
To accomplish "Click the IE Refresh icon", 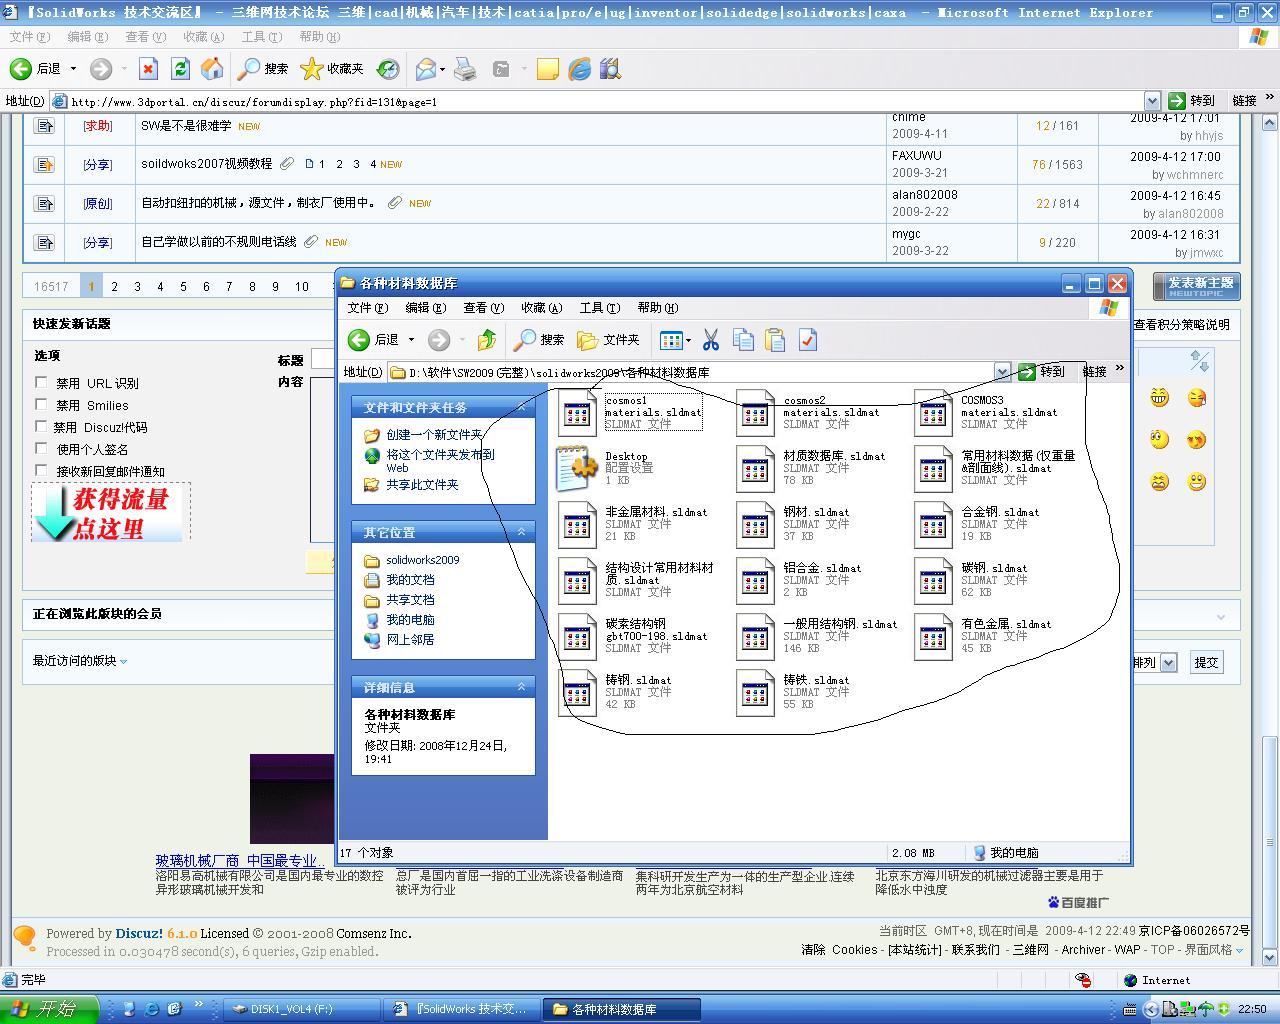I will click(x=180, y=69).
